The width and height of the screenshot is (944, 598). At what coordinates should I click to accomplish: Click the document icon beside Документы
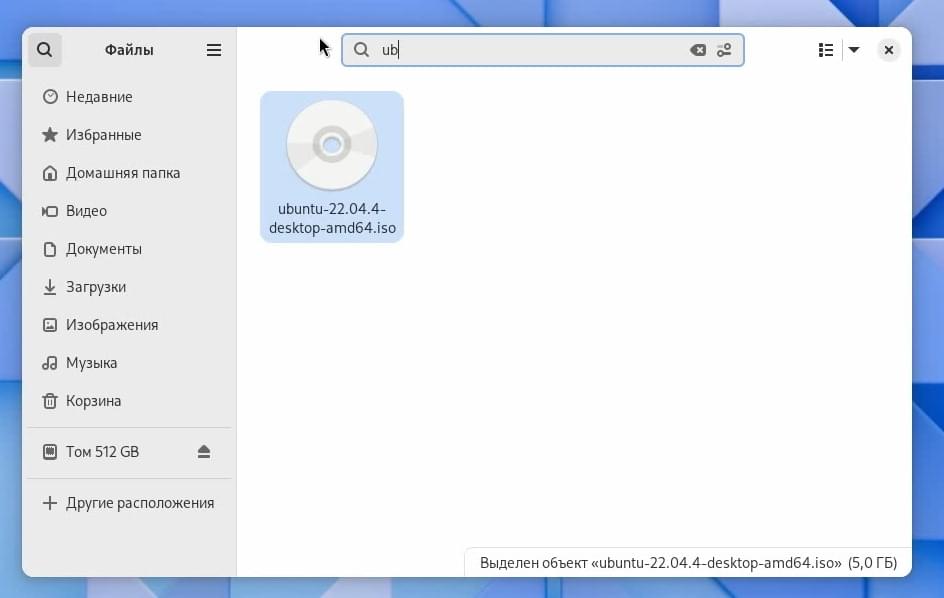(x=50, y=249)
